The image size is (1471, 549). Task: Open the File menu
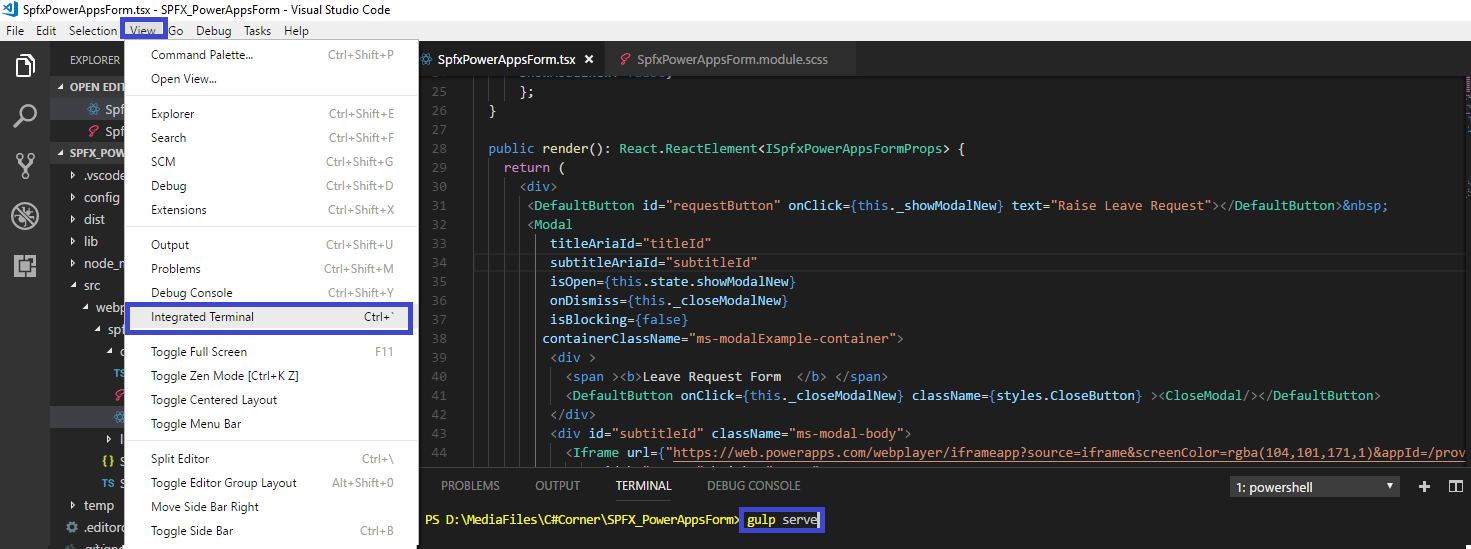[15, 31]
